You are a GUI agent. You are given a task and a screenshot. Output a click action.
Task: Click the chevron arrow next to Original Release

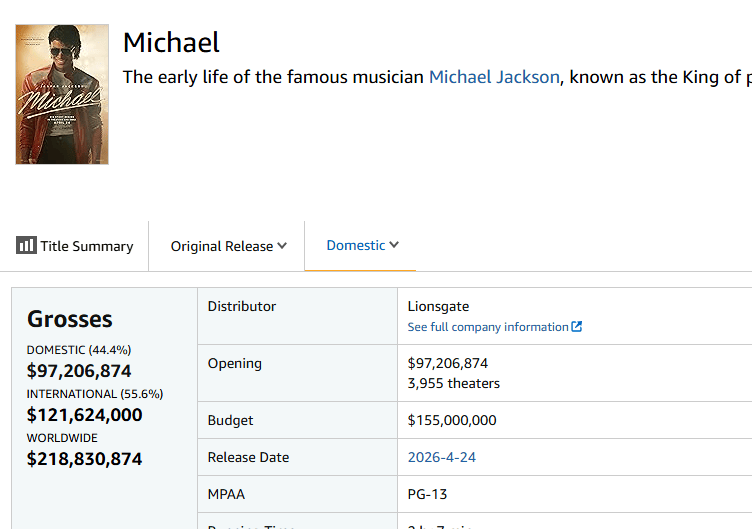tap(282, 246)
